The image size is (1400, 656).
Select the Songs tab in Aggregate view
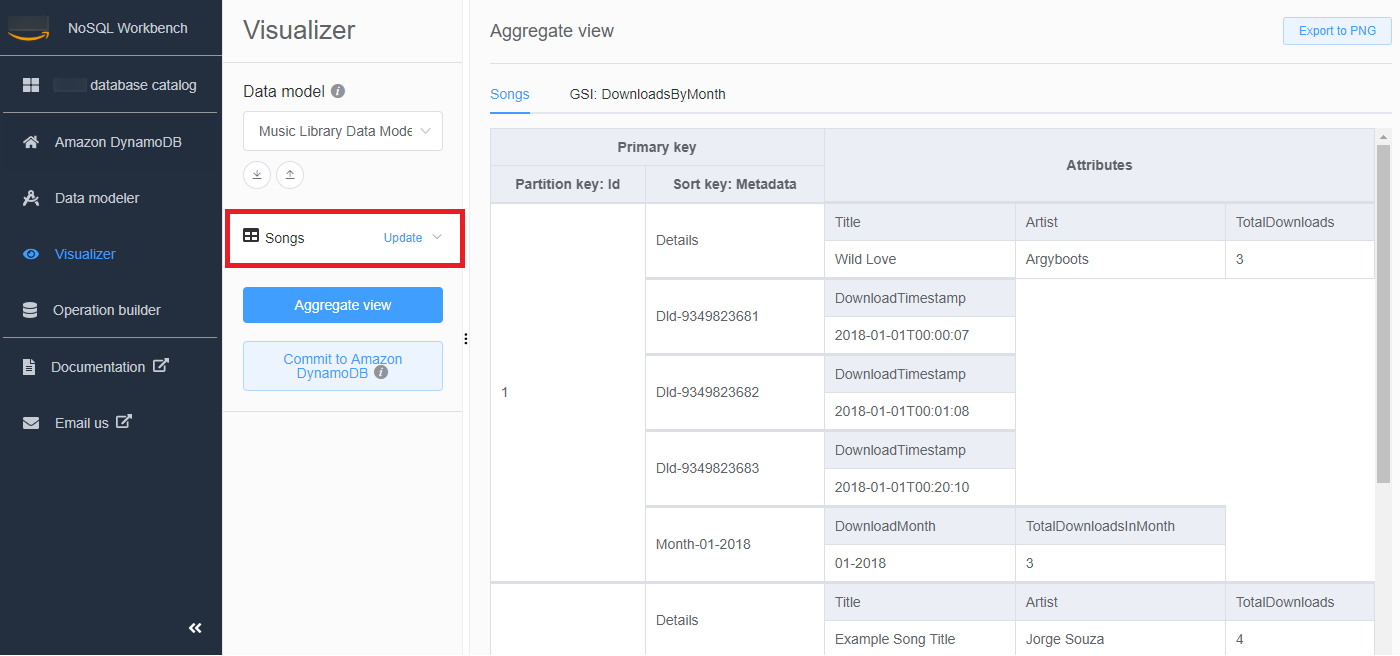point(509,94)
